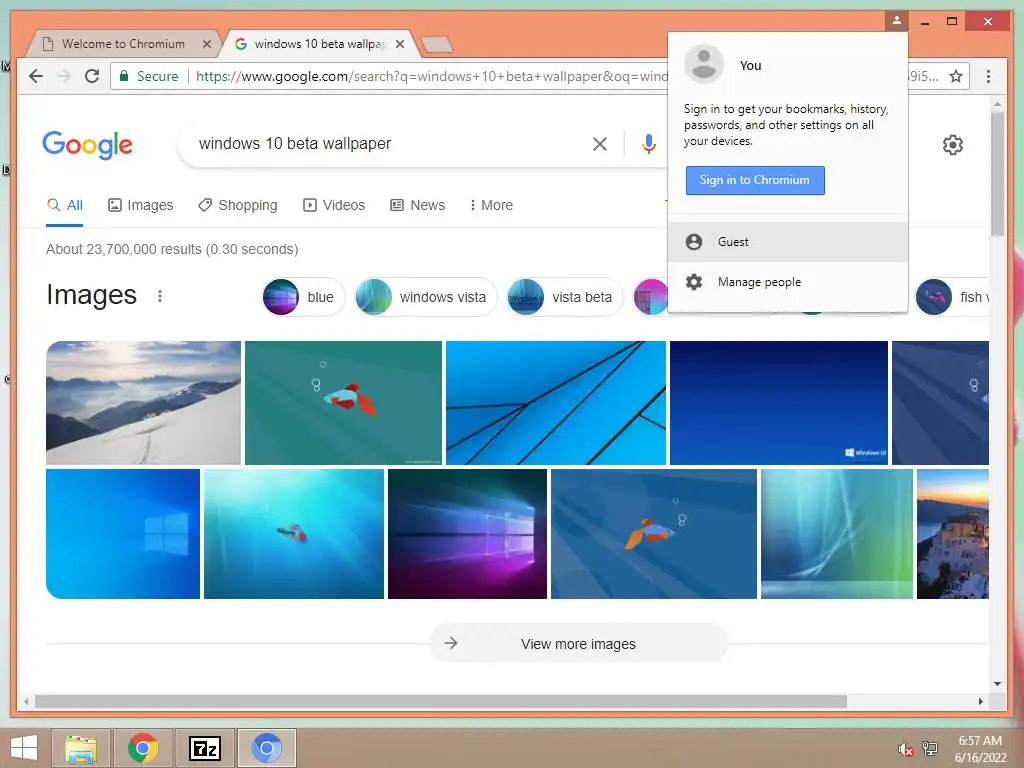Reload the page with the refresh icon
Screen dimensions: 1024x768
[92, 76]
